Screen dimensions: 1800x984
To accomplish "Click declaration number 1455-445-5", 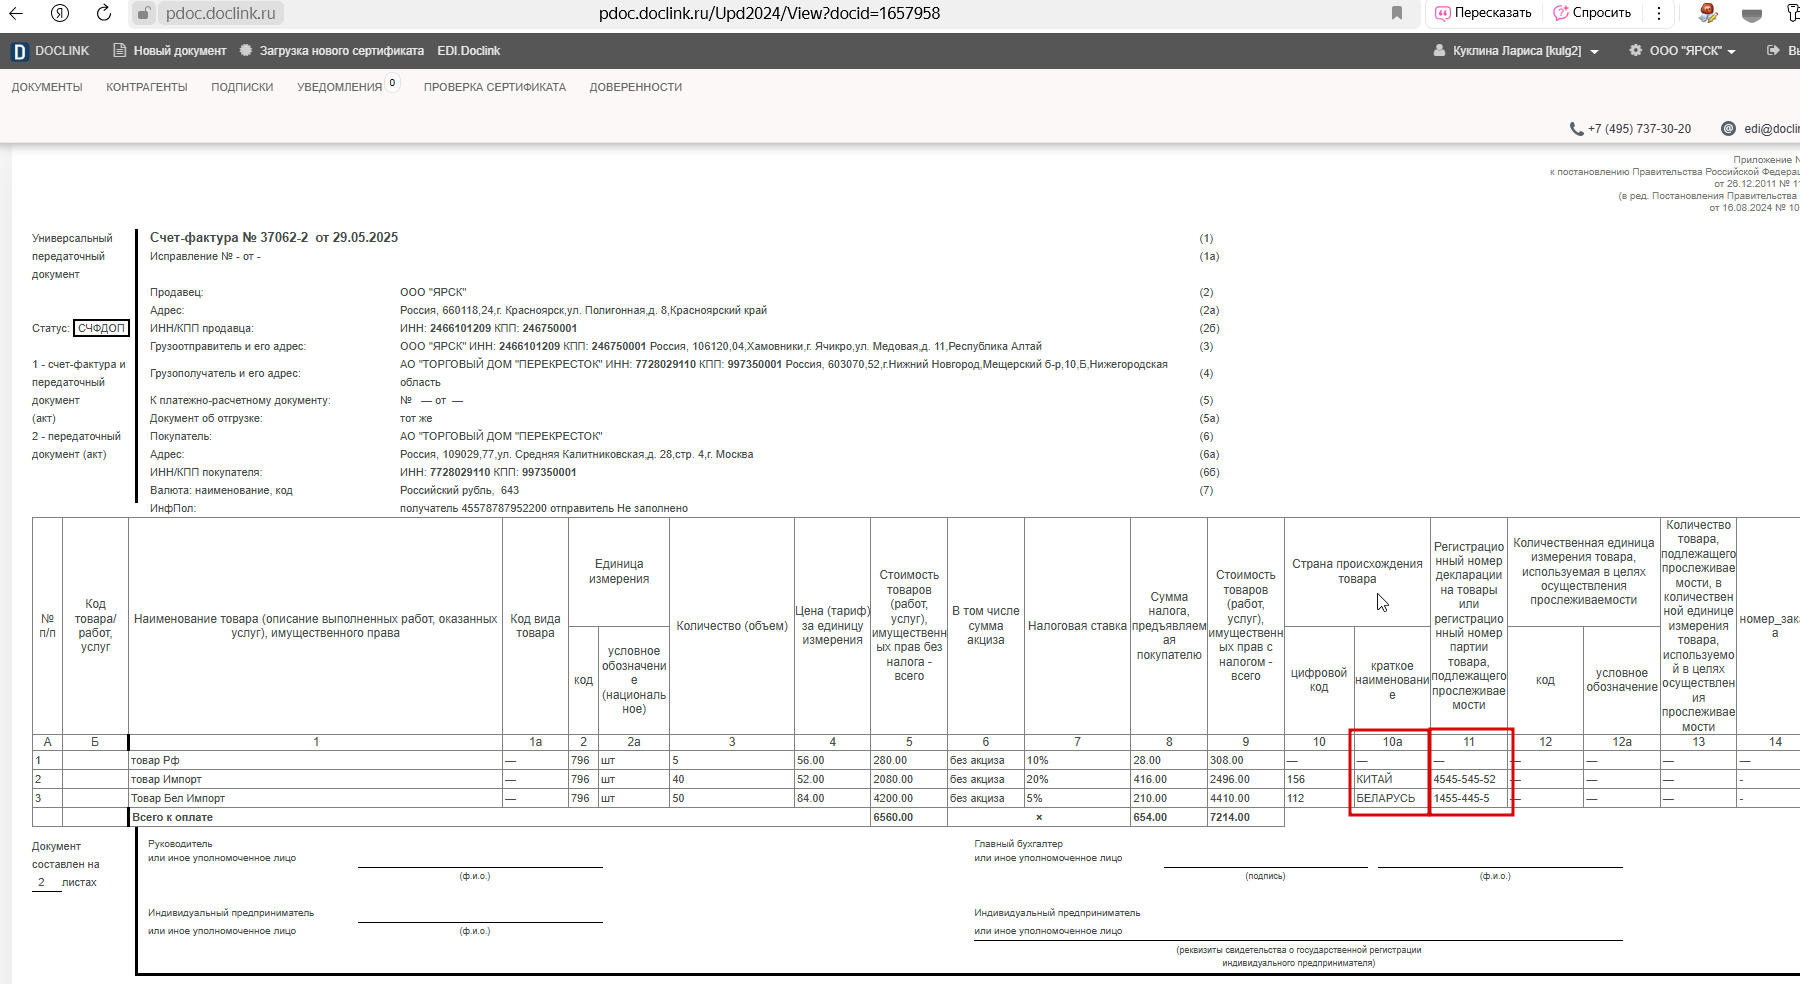I will point(1461,798).
